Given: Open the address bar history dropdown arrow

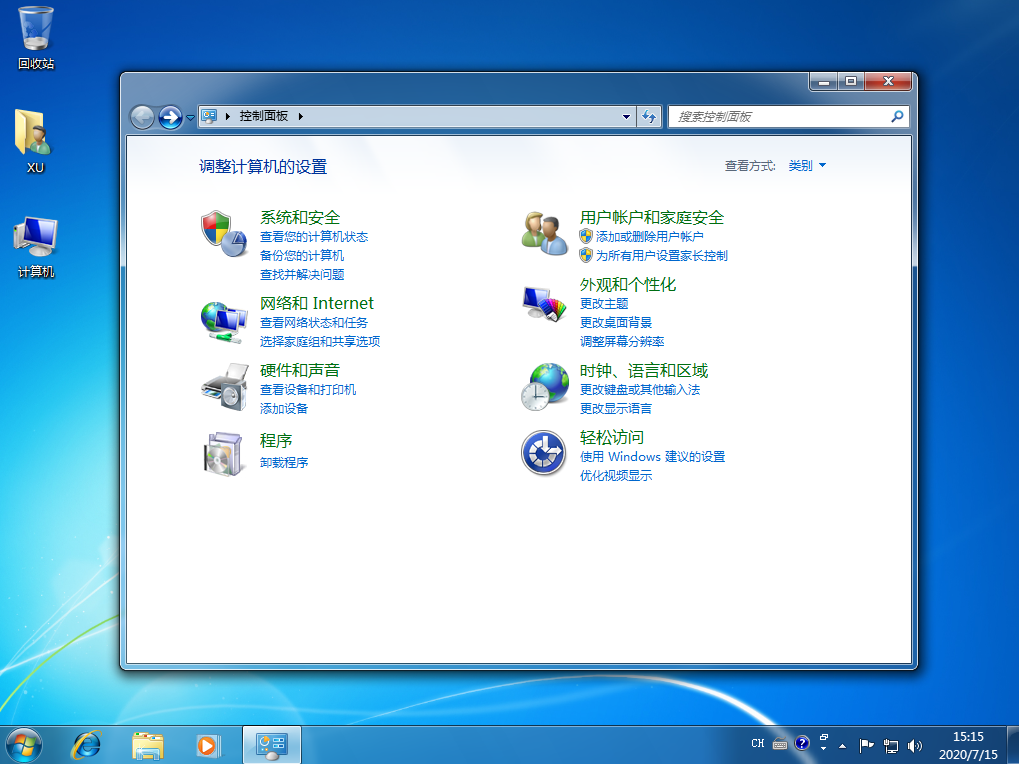Looking at the screenshot, I should pos(627,117).
